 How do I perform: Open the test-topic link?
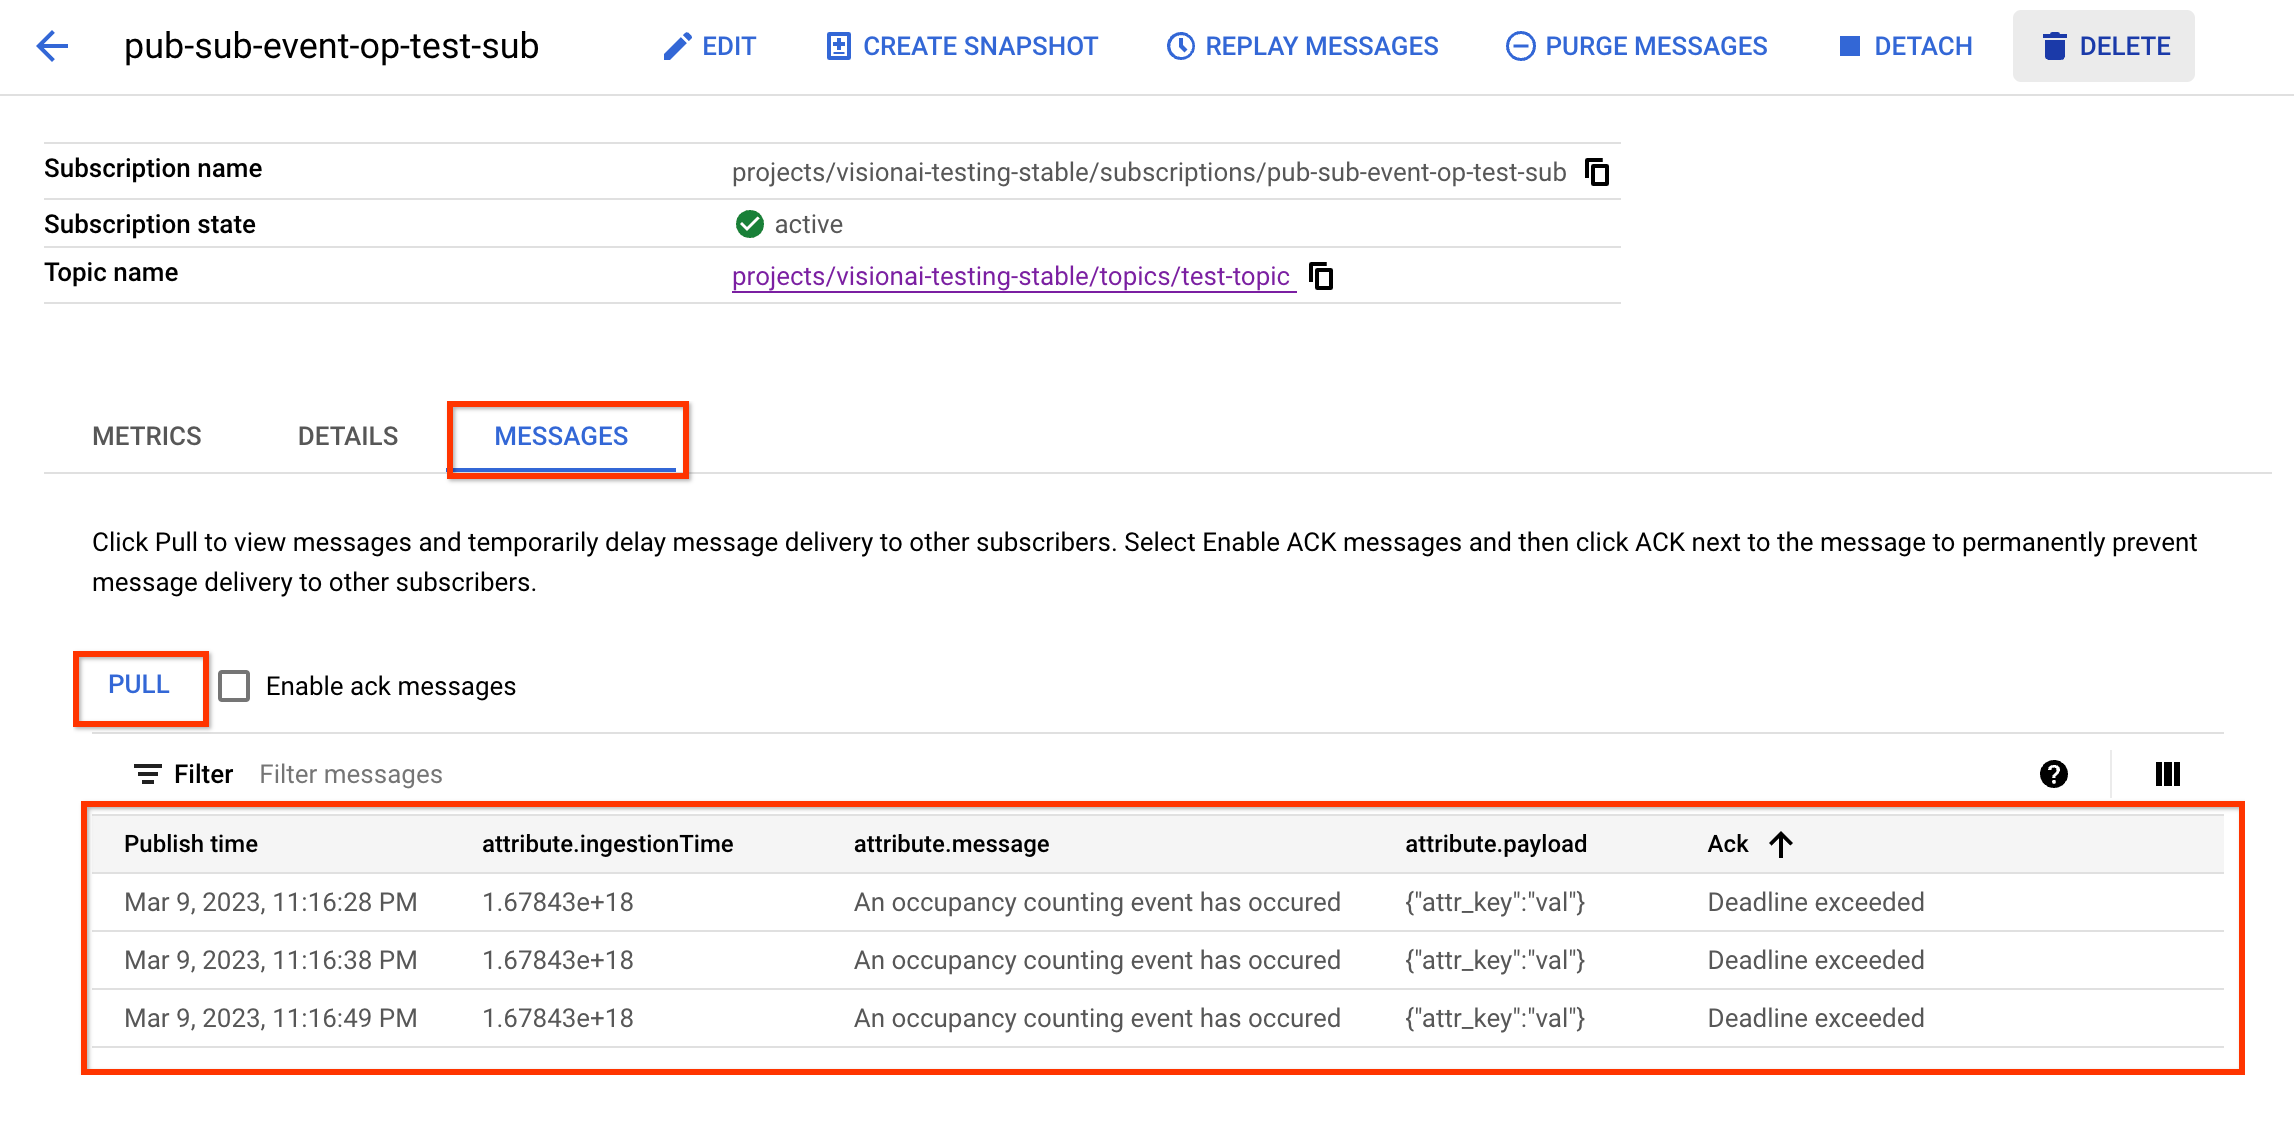[x=1011, y=275]
